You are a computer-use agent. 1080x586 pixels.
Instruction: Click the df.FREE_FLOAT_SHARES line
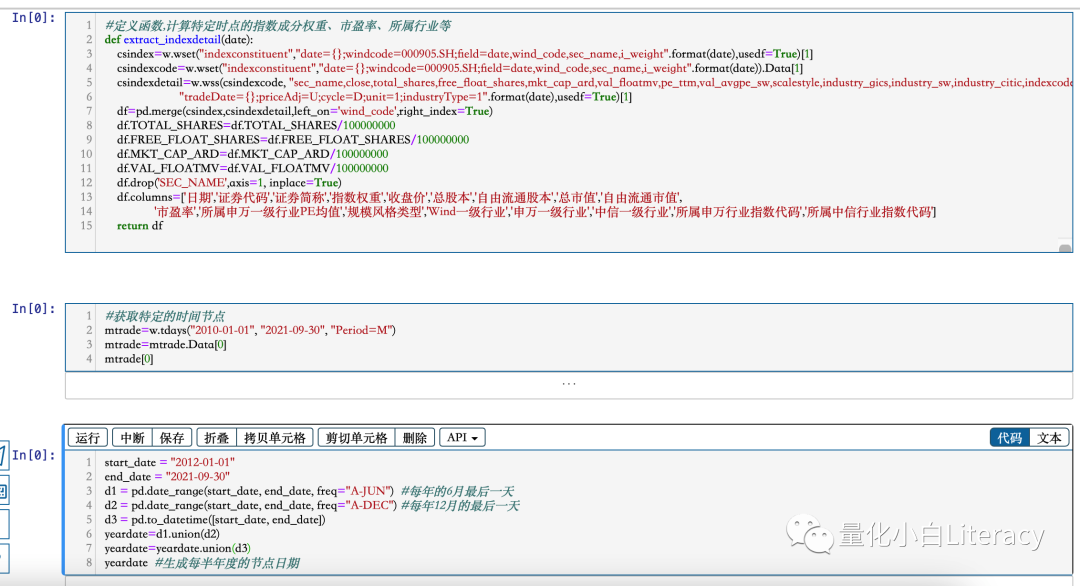(x=293, y=140)
